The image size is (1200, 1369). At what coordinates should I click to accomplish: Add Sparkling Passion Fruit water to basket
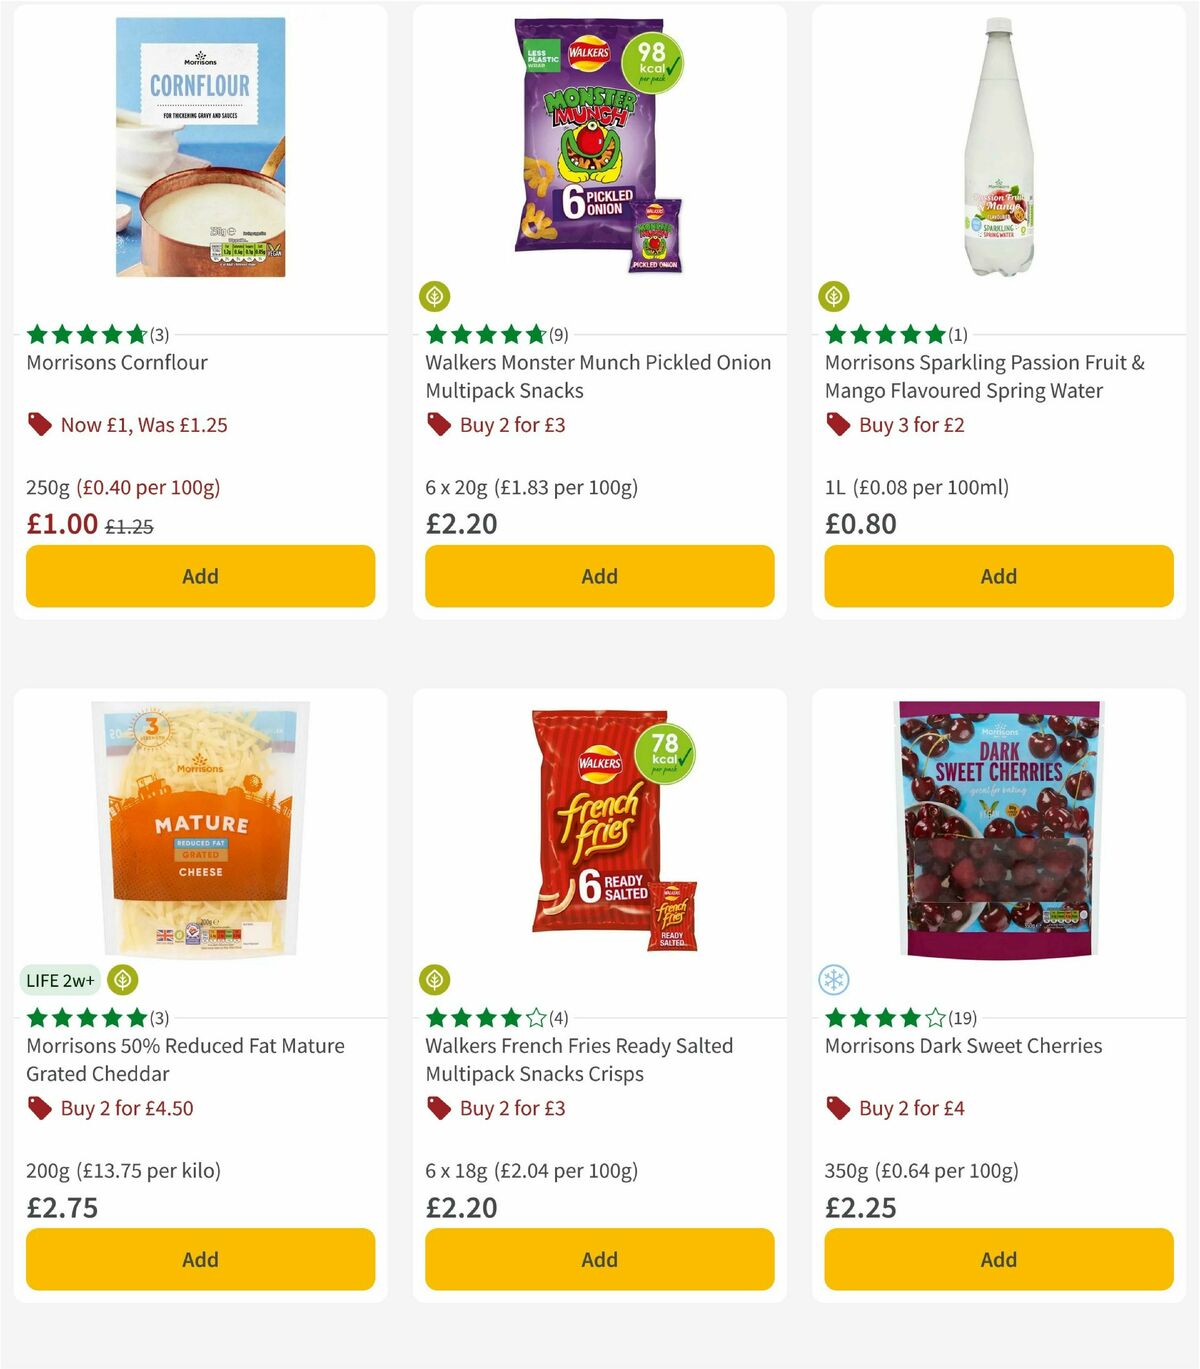point(998,576)
